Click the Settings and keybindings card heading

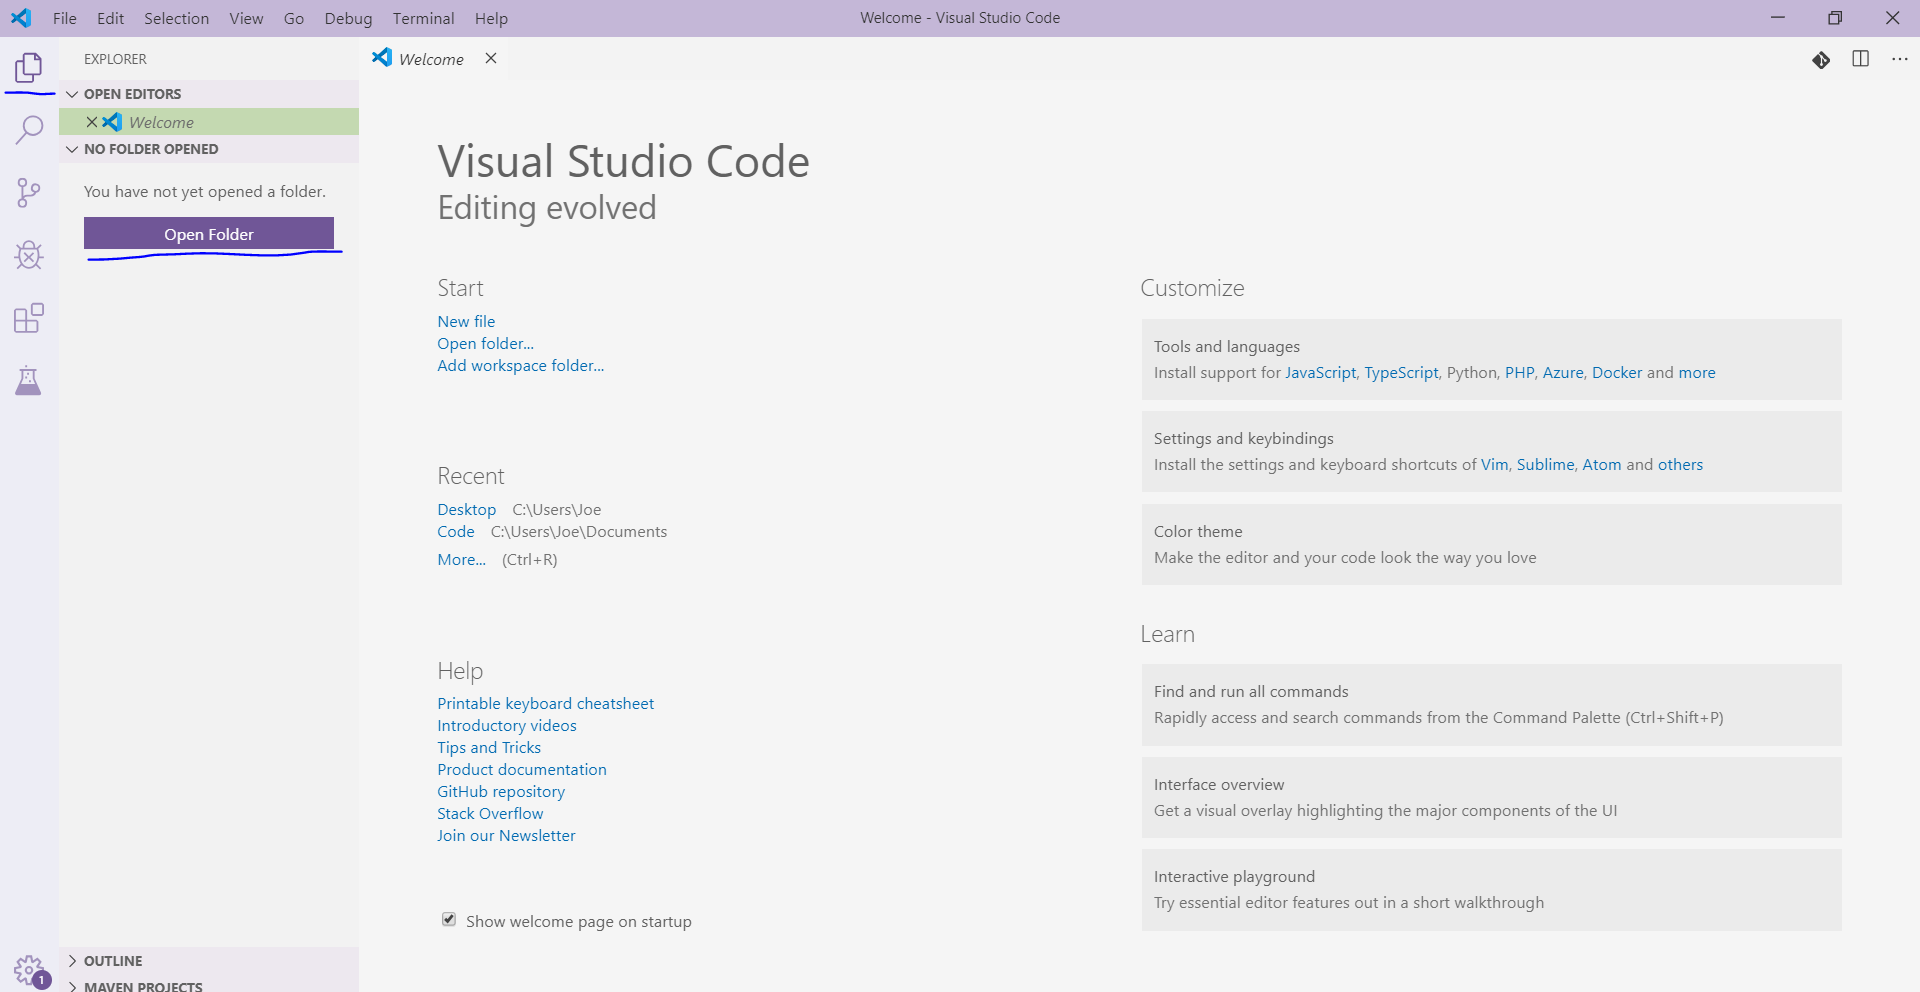pos(1244,438)
